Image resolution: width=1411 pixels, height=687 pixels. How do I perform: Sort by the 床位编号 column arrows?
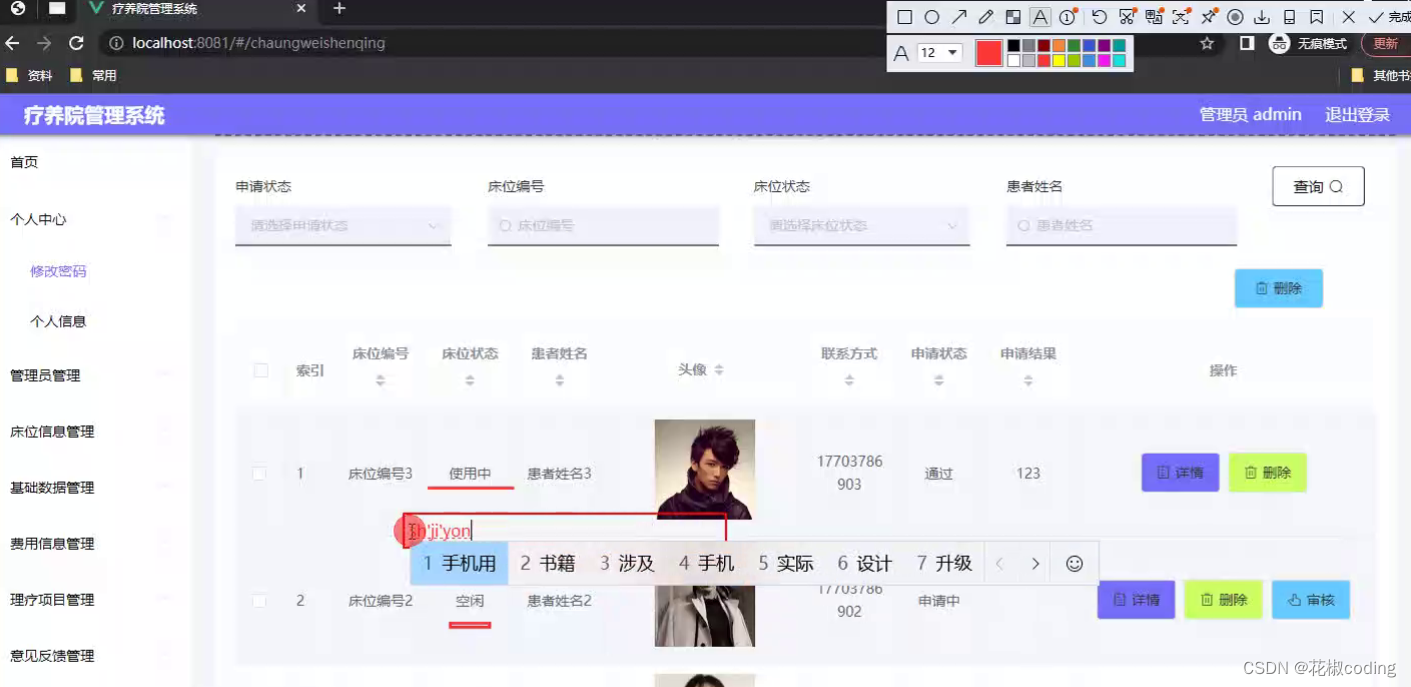click(380, 380)
